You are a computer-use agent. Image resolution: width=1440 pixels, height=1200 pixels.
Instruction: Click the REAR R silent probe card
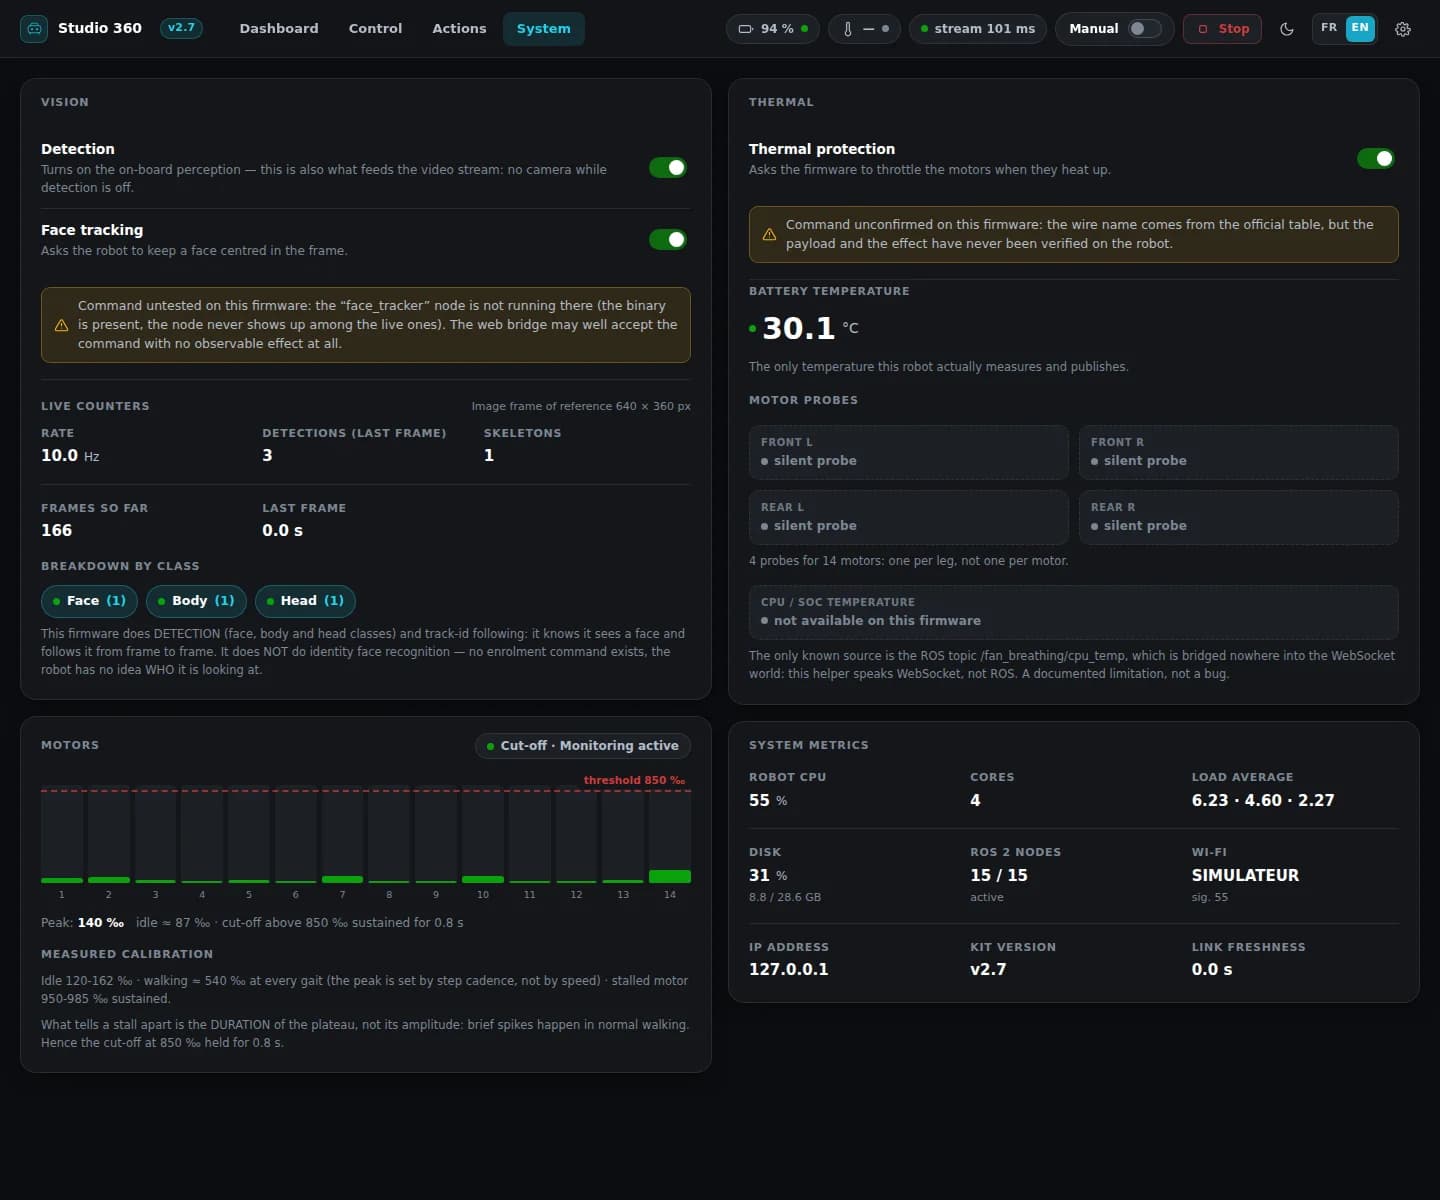[1238, 517]
